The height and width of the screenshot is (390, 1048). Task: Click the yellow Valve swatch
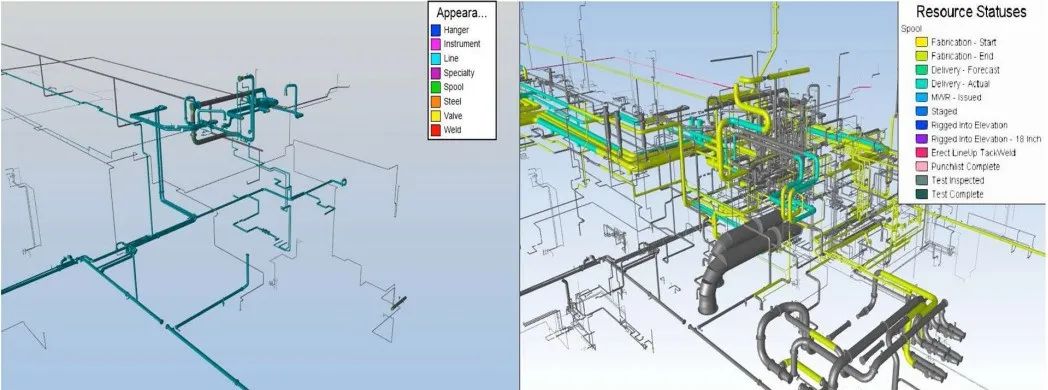[x=436, y=116]
